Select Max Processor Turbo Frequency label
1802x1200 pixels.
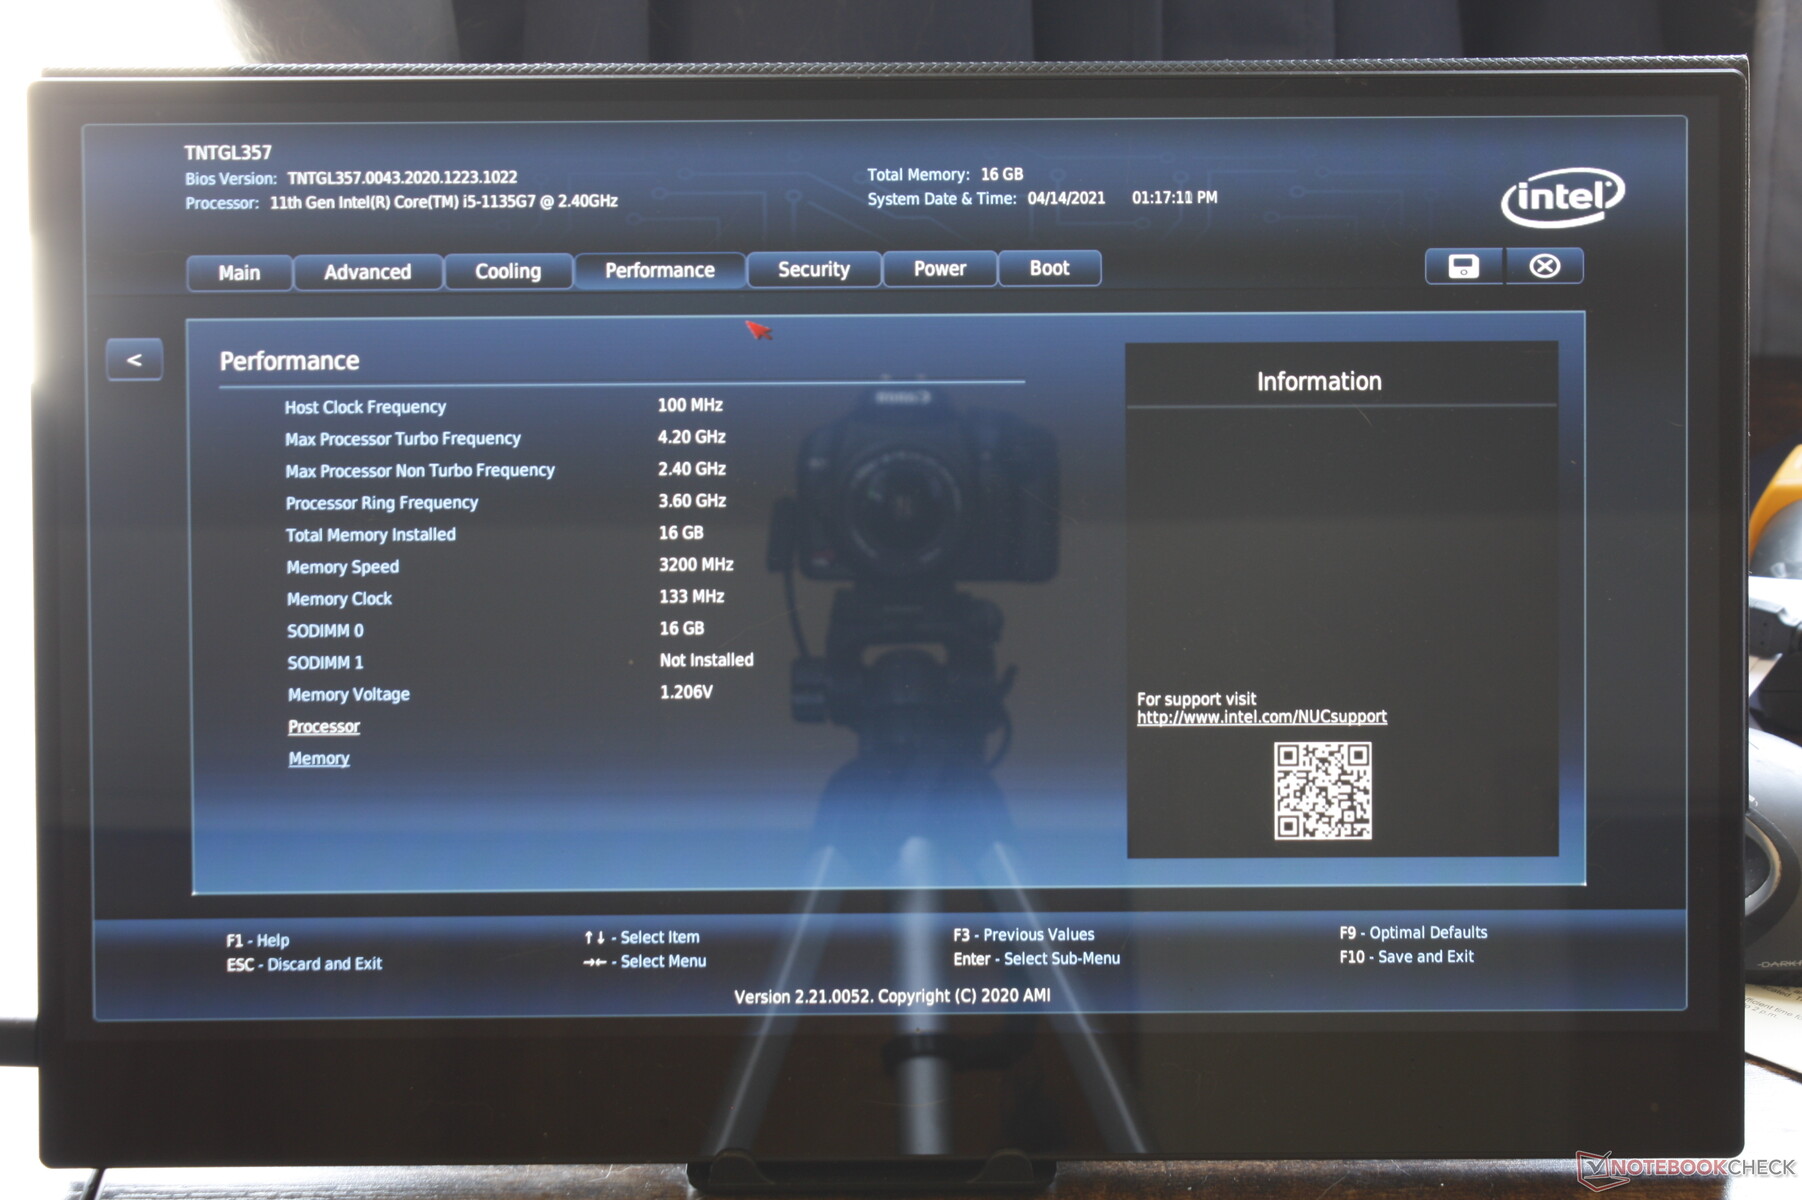point(403,439)
